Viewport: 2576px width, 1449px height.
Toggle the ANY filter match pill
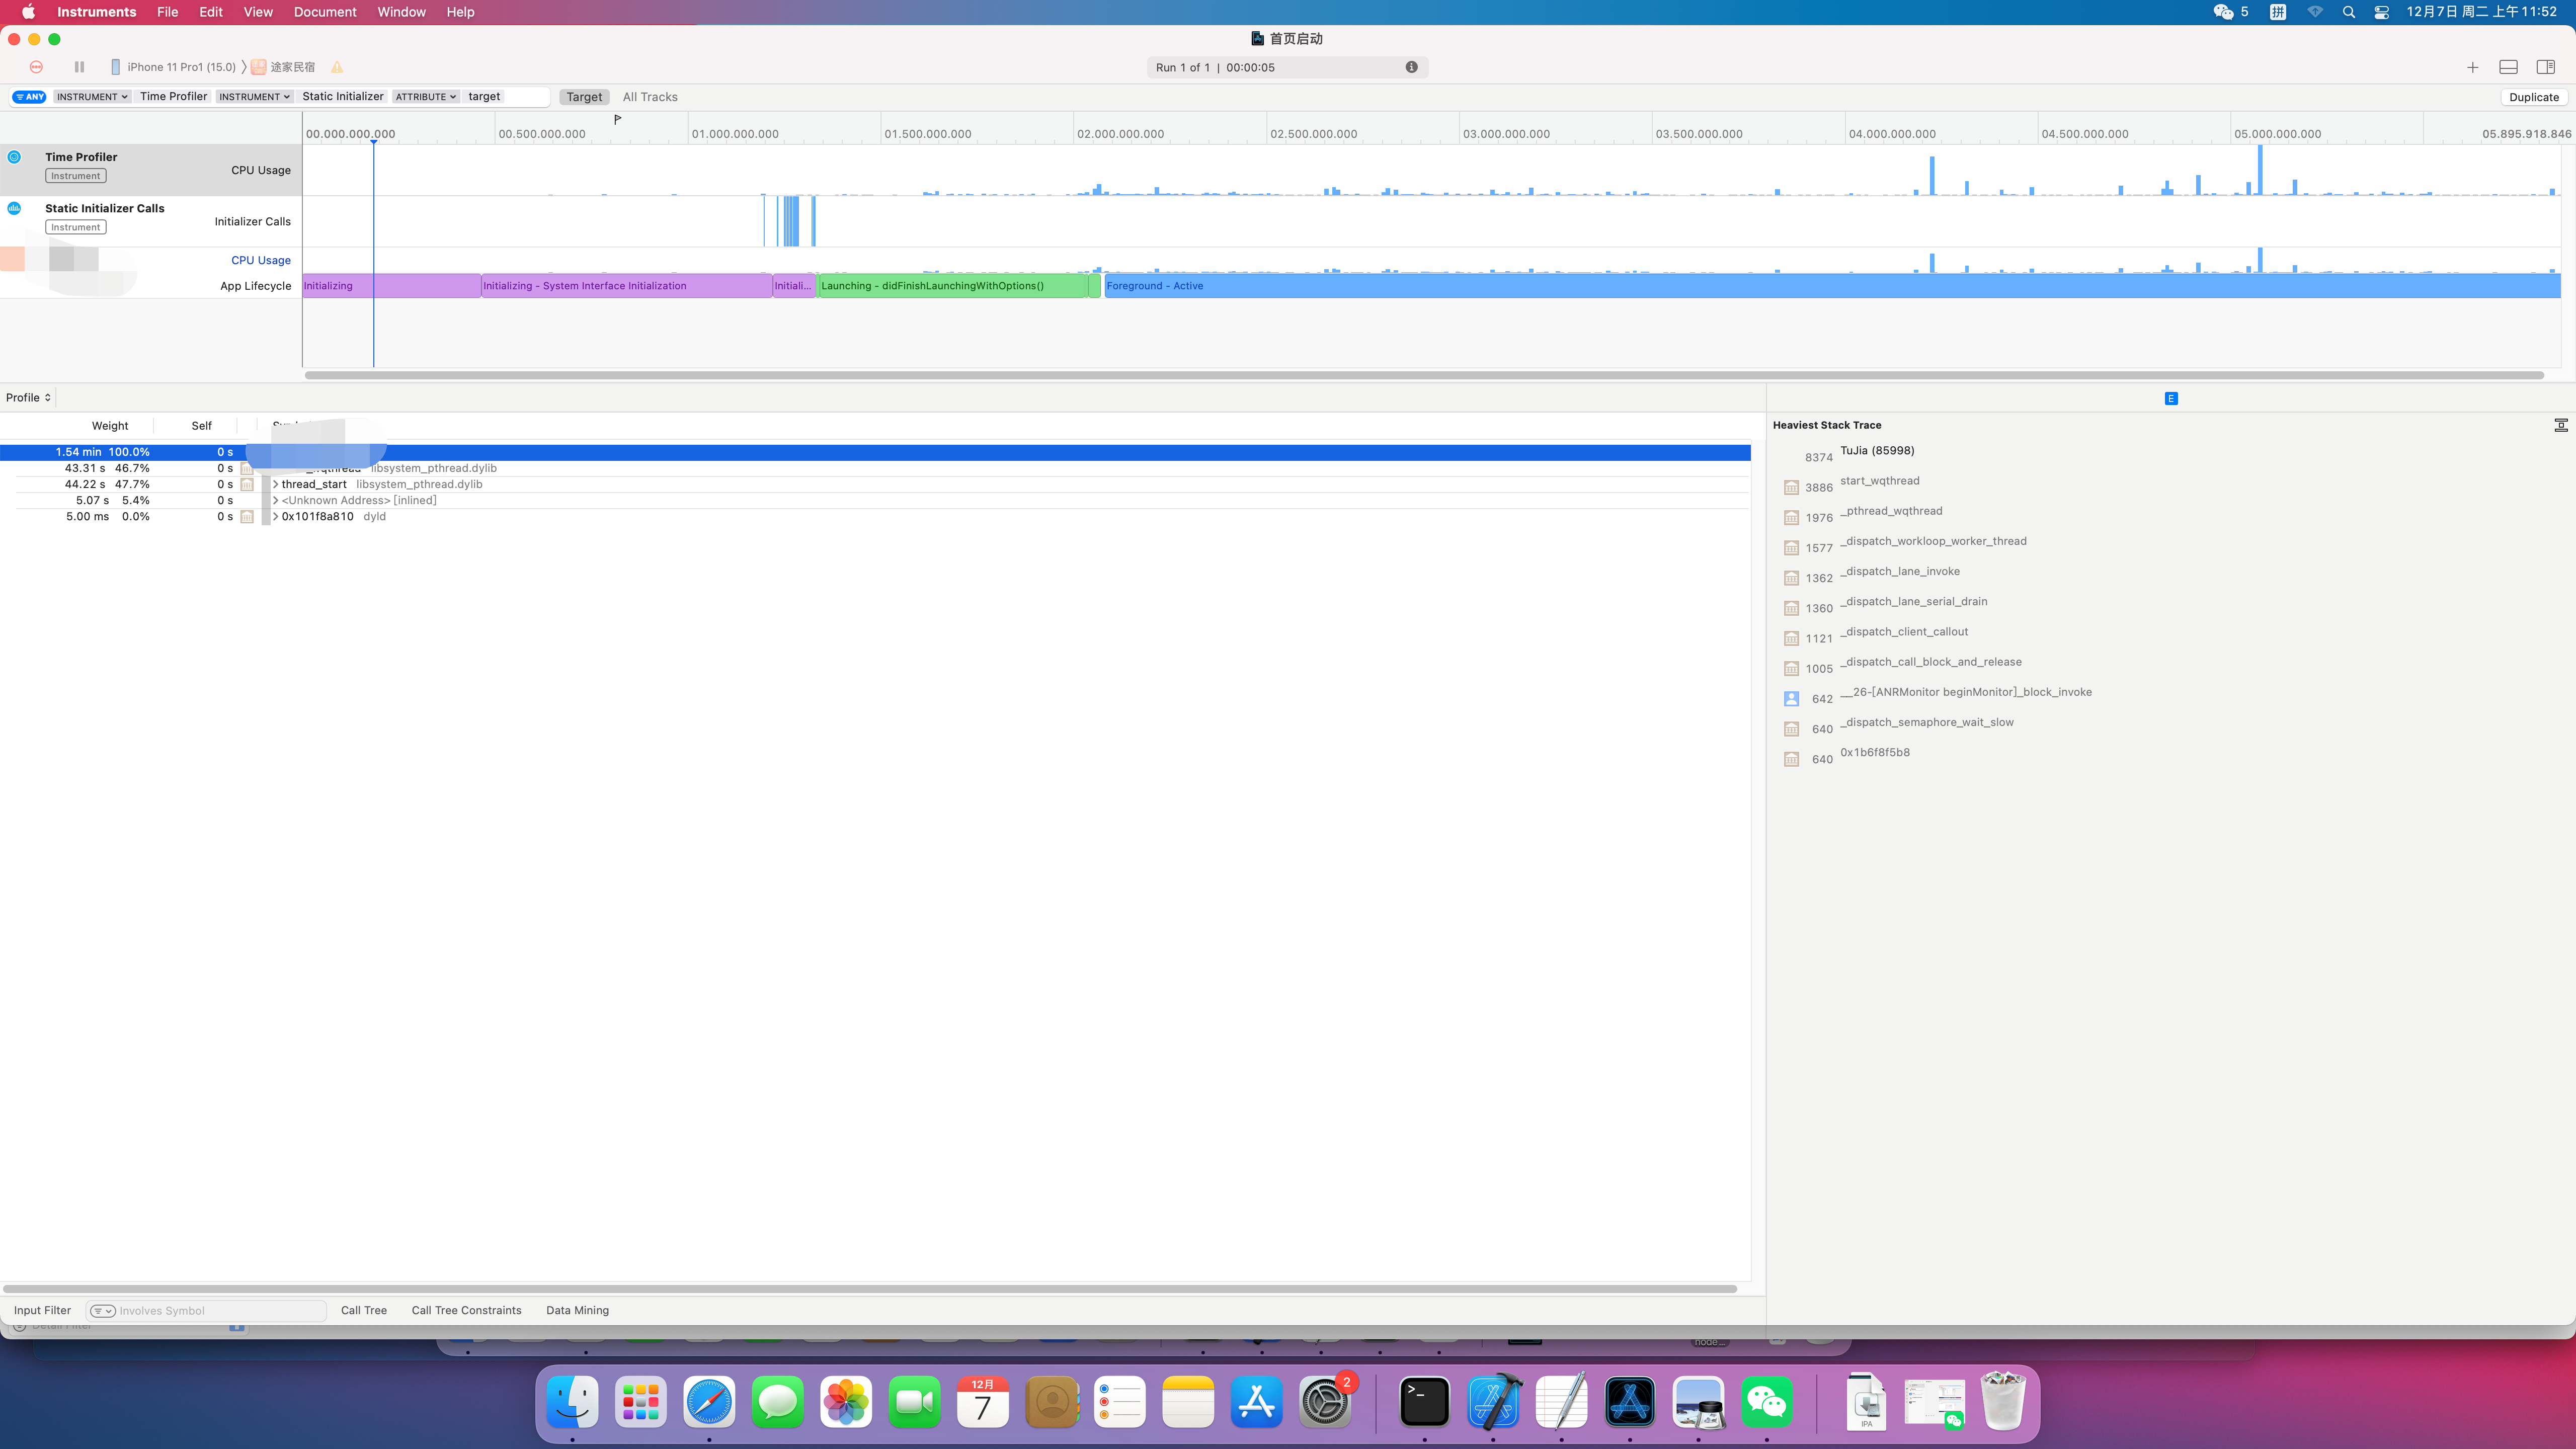coord(30,97)
